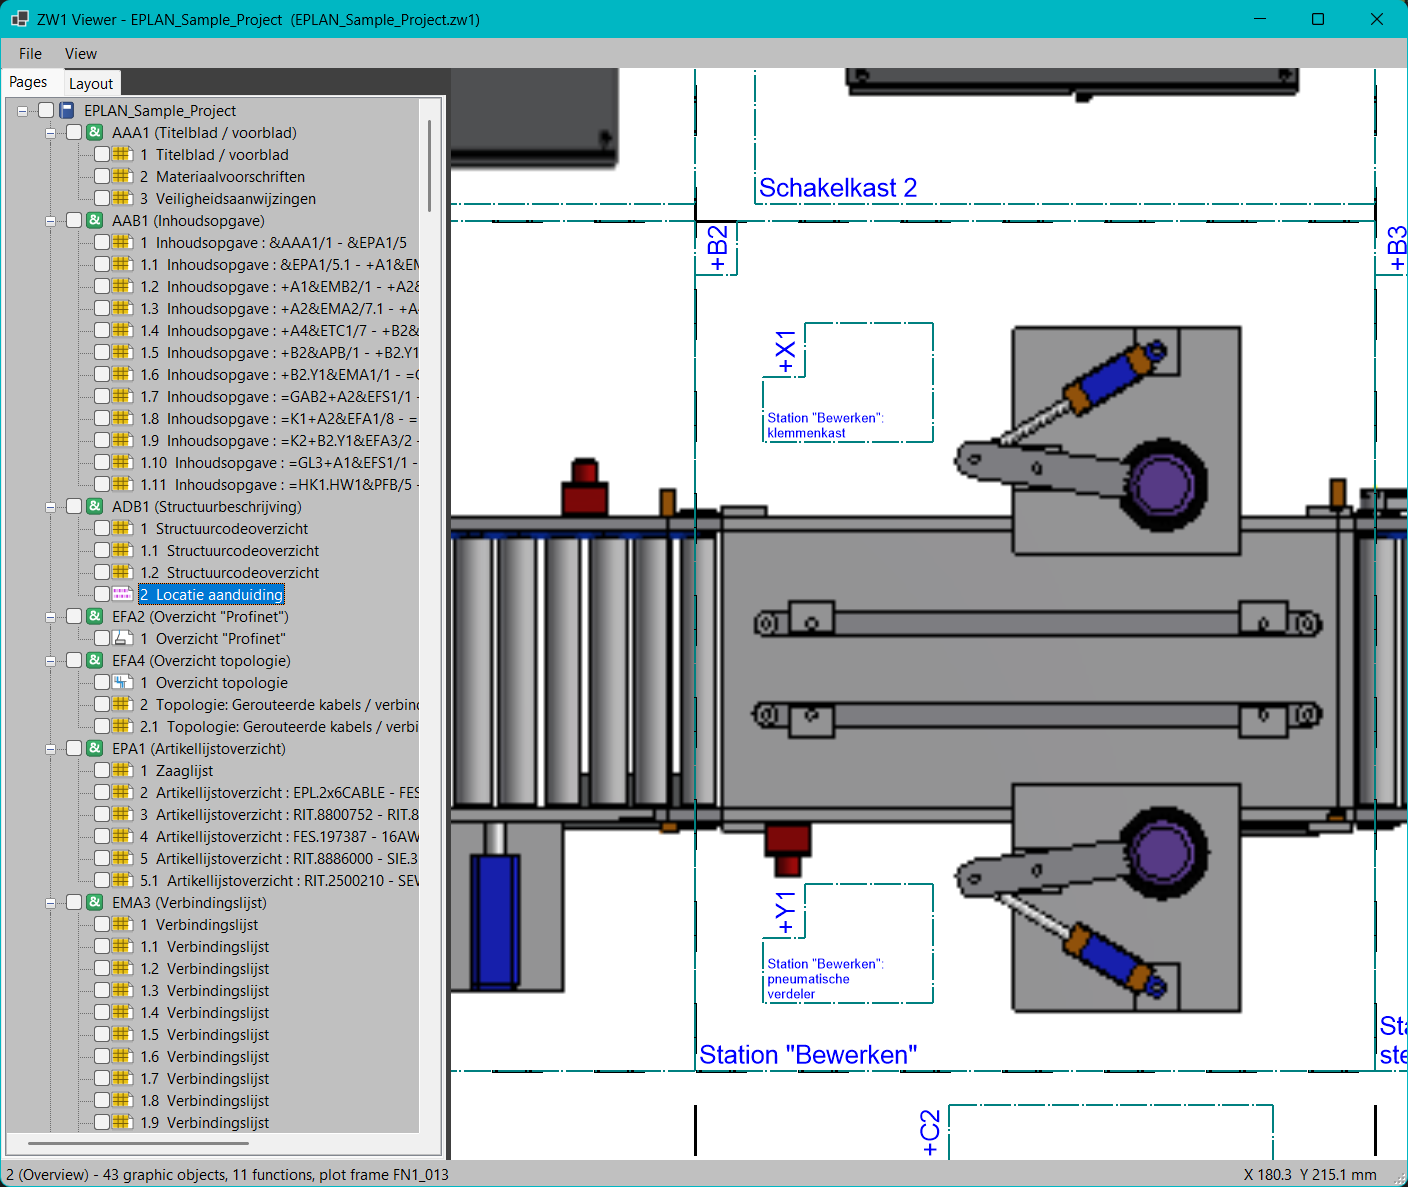Image resolution: width=1408 pixels, height=1187 pixels.
Task: Click the +Y1 pneumatische verdeler box
Action: (x=848, y=943)
